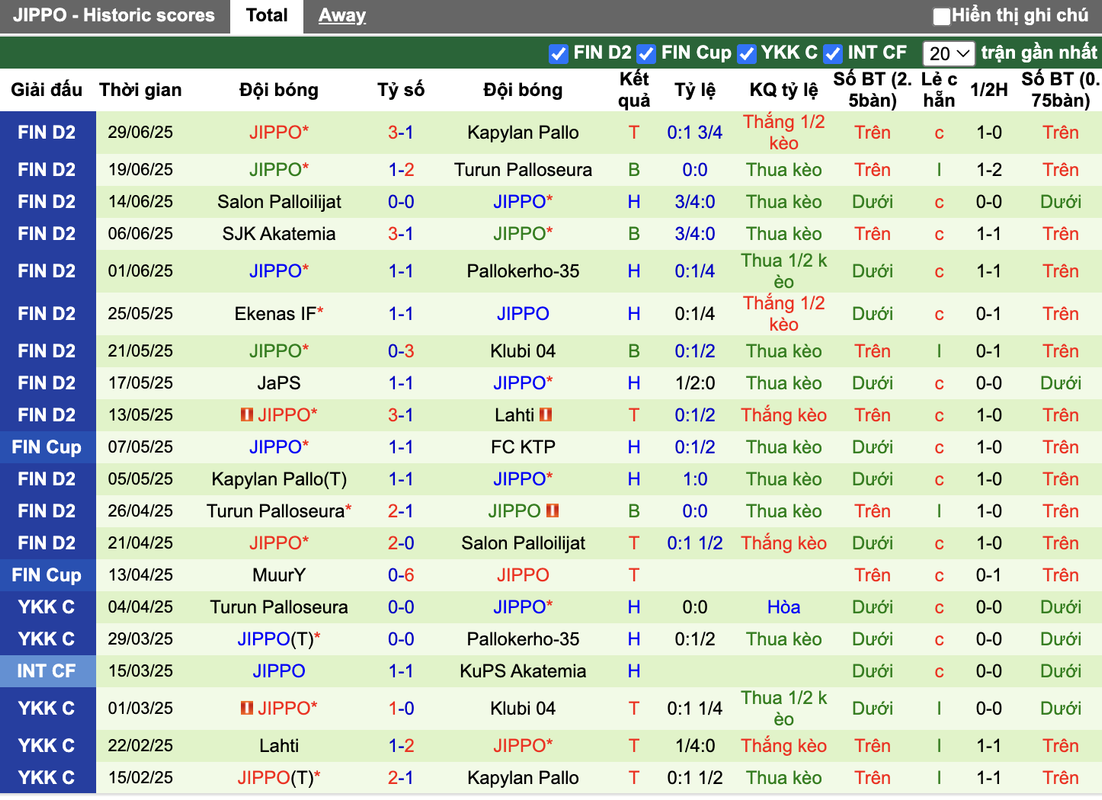Click the Thời gian column header
1102x800 pixels.
[140, 90]
